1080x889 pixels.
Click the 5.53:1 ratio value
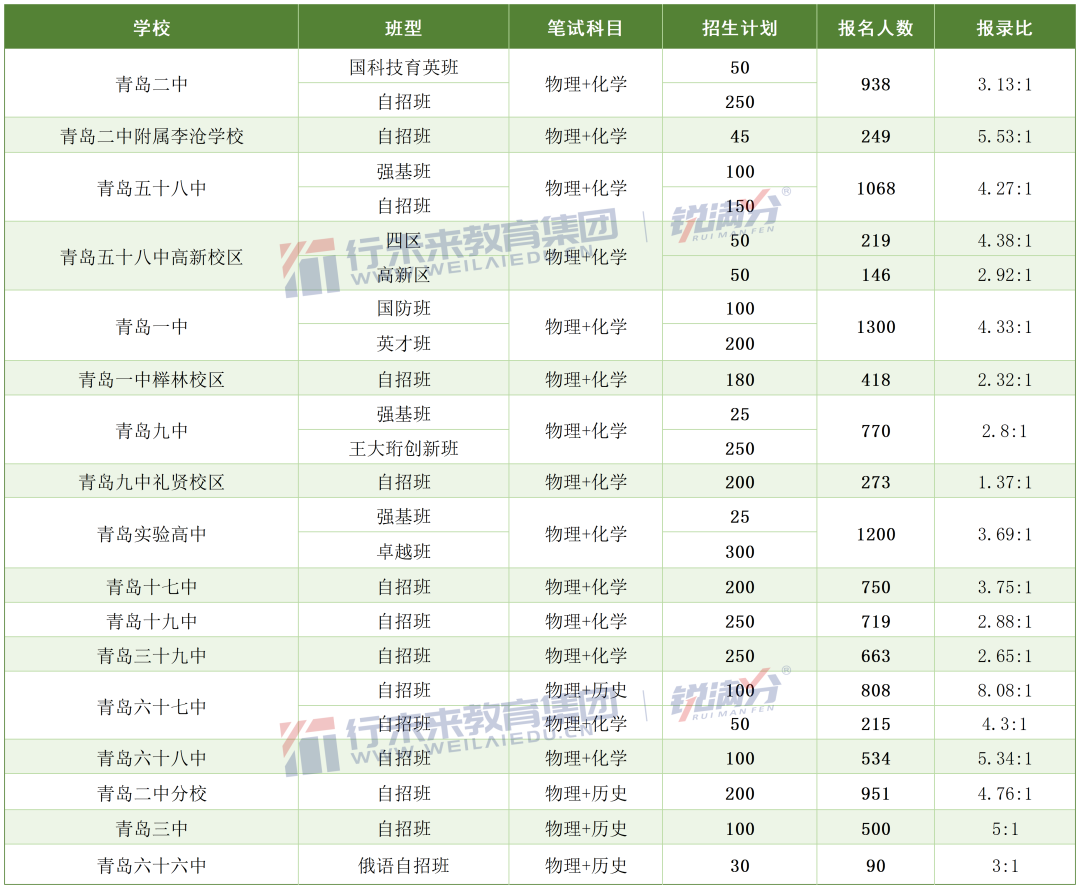tap(1004, 136)
